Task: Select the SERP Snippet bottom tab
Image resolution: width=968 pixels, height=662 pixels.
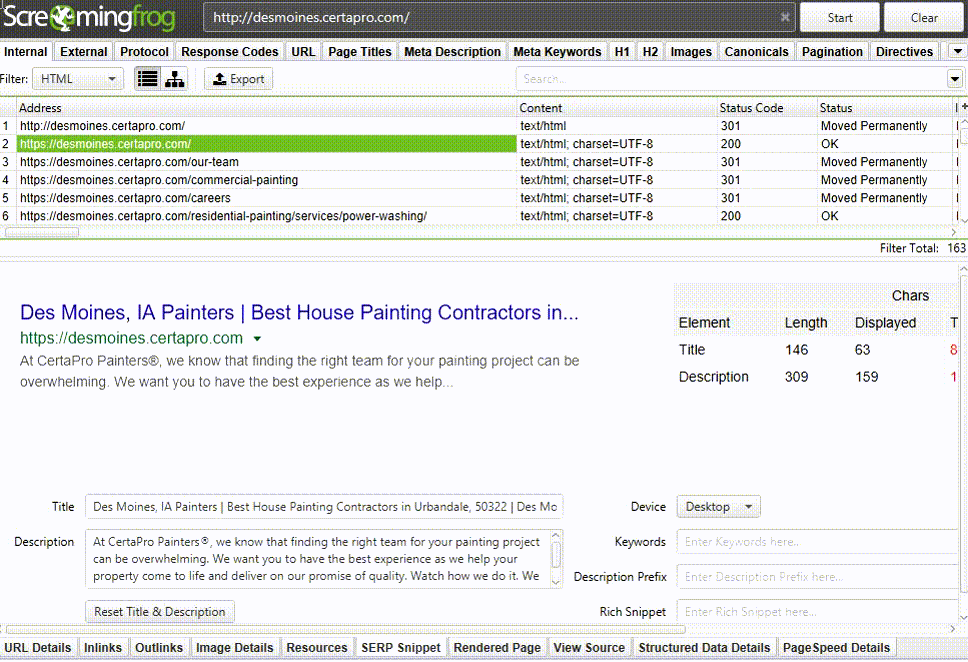Action: point(401,647)
